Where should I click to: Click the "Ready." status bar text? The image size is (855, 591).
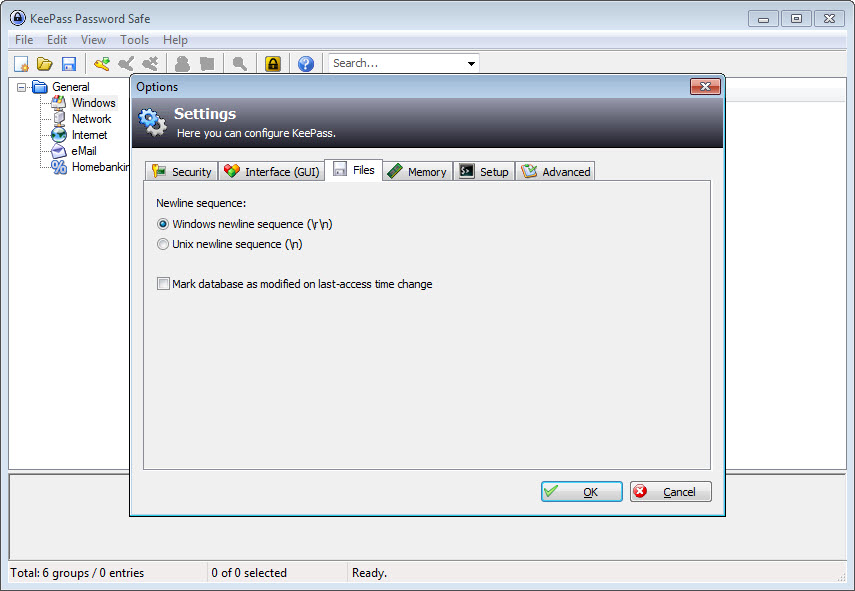[x=369, y=573]
